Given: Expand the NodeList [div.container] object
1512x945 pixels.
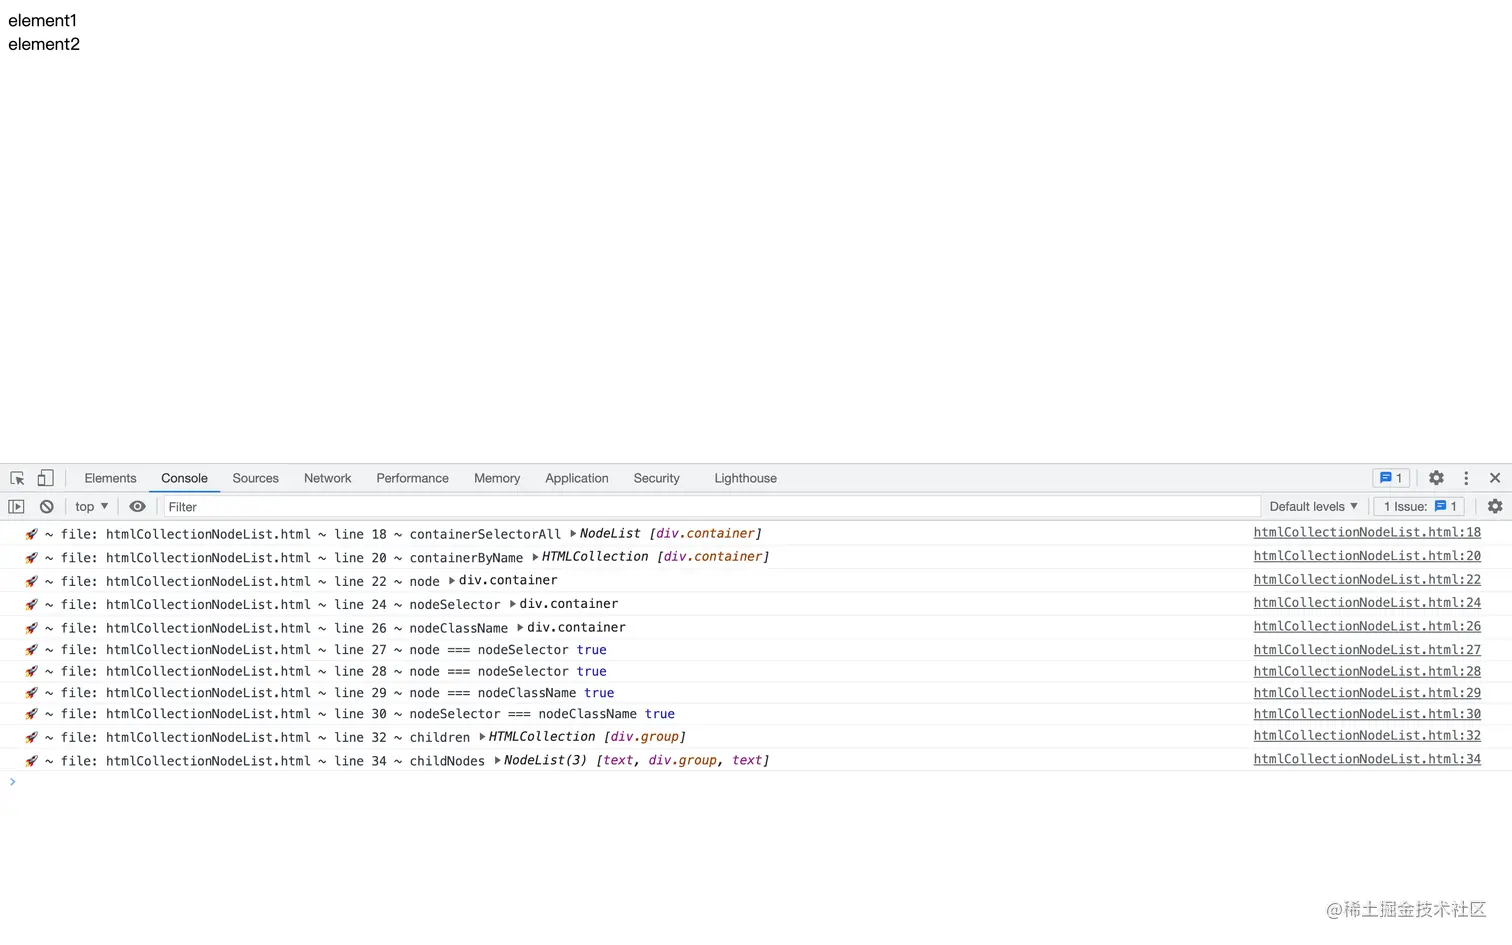Looking at the screenshot, I should tap(573, 533).
